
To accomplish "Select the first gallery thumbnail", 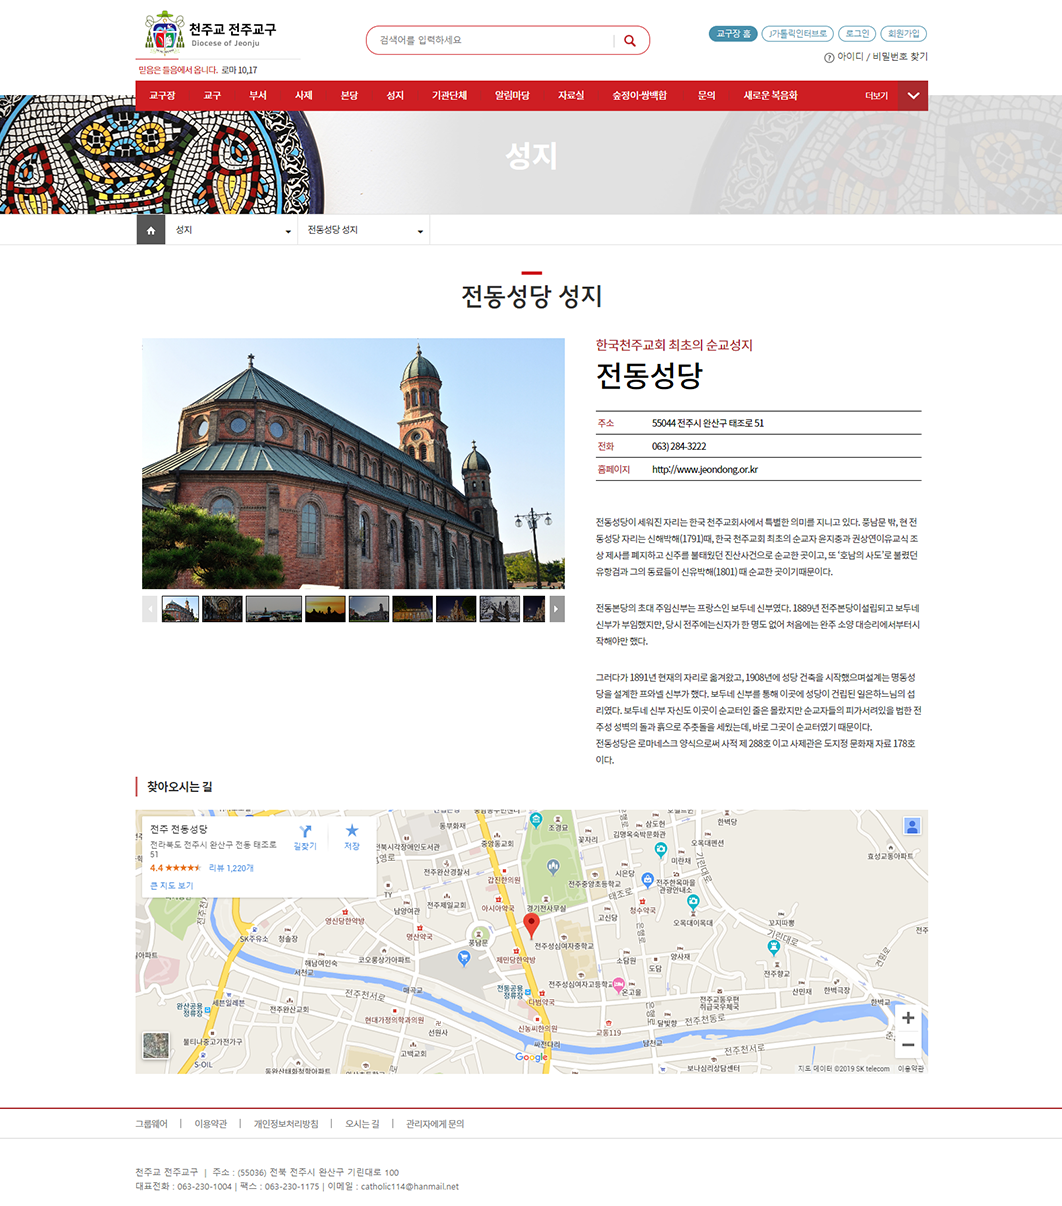I will (x=181, y=609).
